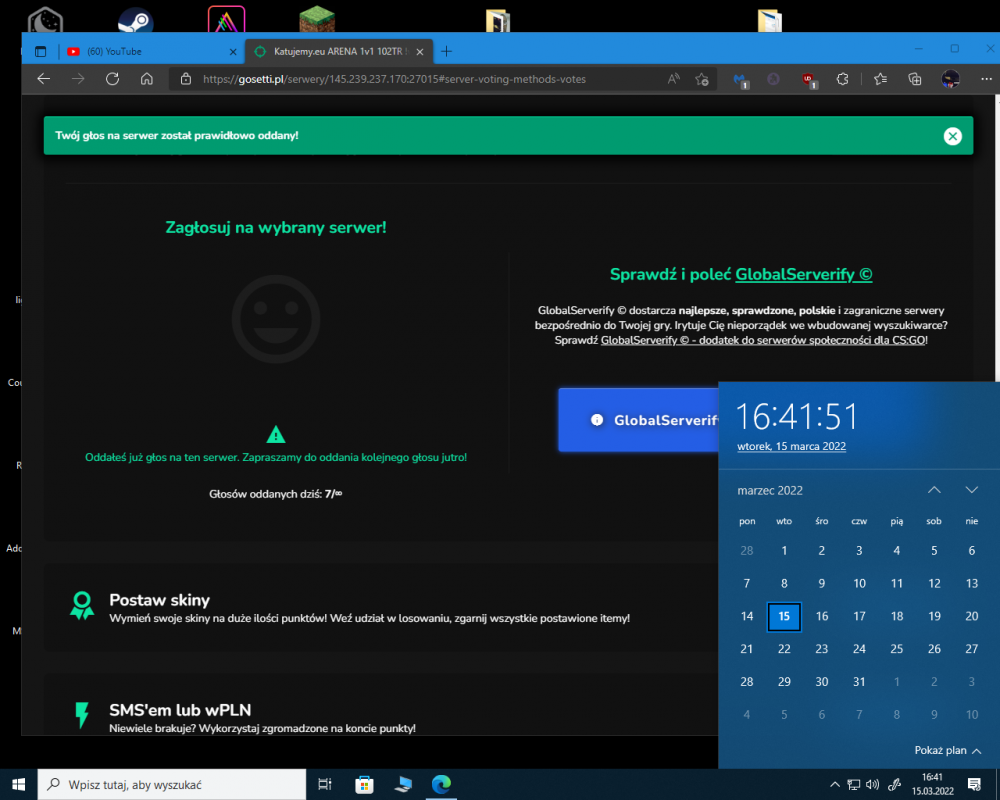View site security lock info
This screenshot has width=1000, height=800.
(186, 79)
